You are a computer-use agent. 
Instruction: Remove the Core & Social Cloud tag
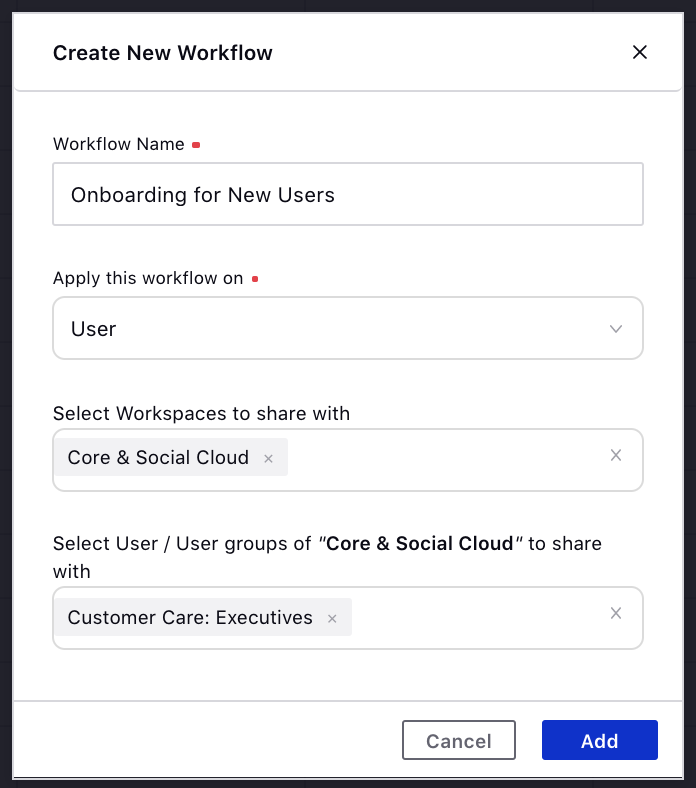coord(268,458)
